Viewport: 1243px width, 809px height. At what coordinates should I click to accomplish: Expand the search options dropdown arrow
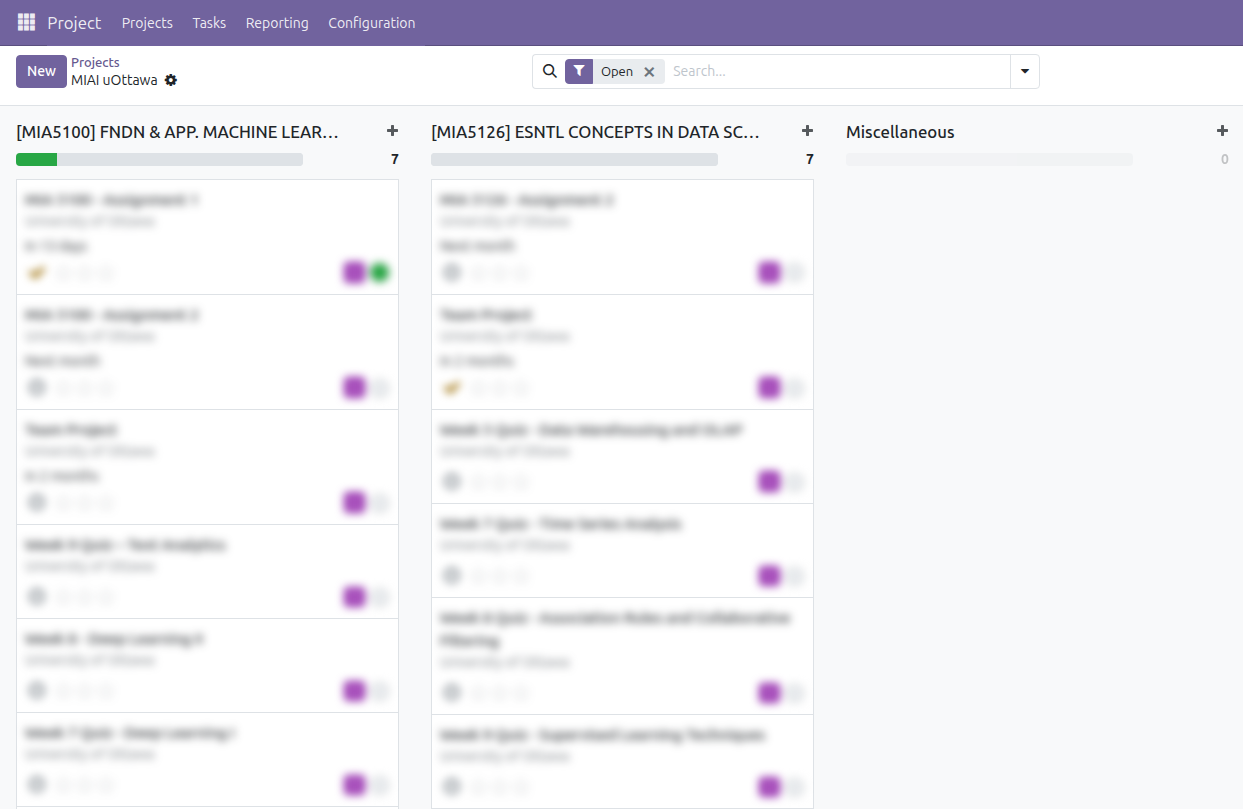coord(1025,71)
